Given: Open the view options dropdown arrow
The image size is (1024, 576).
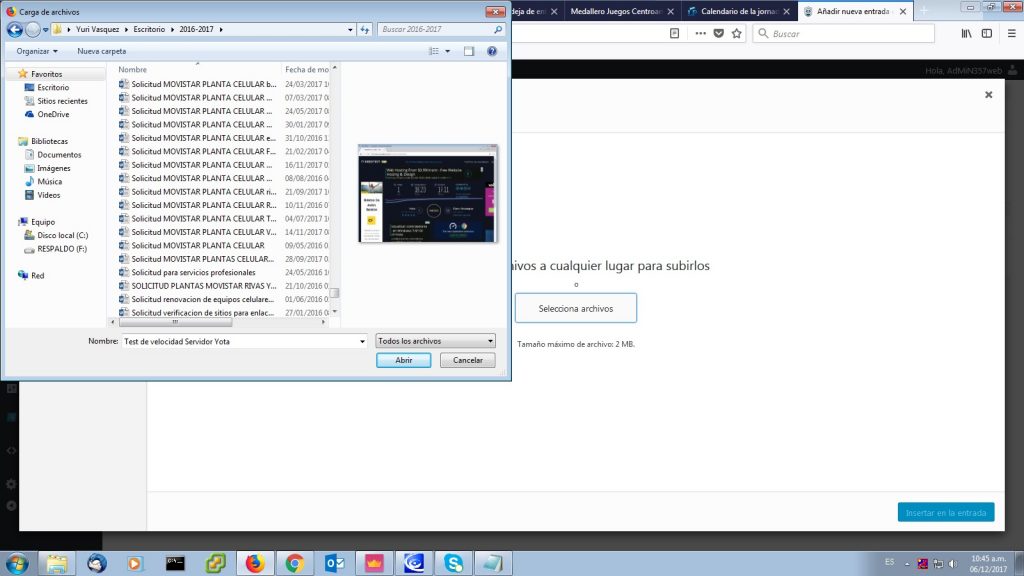Looking at the screenshot, I should [x=447, y=51].
